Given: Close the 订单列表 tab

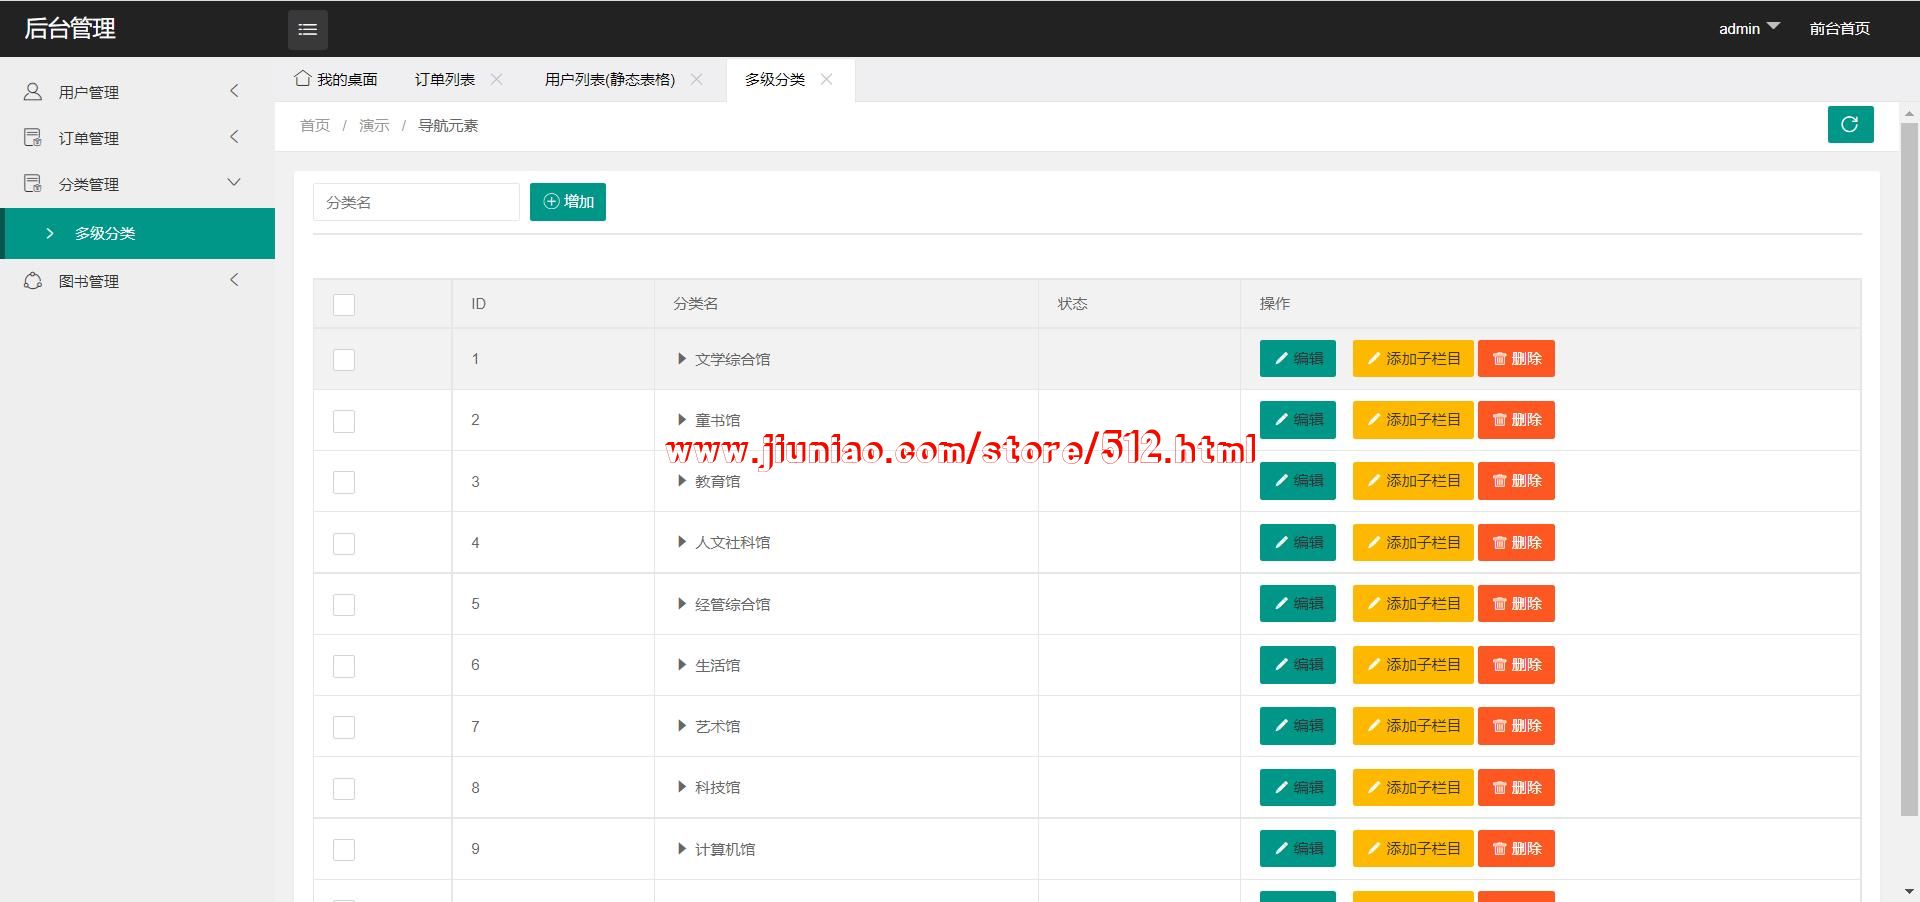Looking at the screenshot, I should click(497, 79).
